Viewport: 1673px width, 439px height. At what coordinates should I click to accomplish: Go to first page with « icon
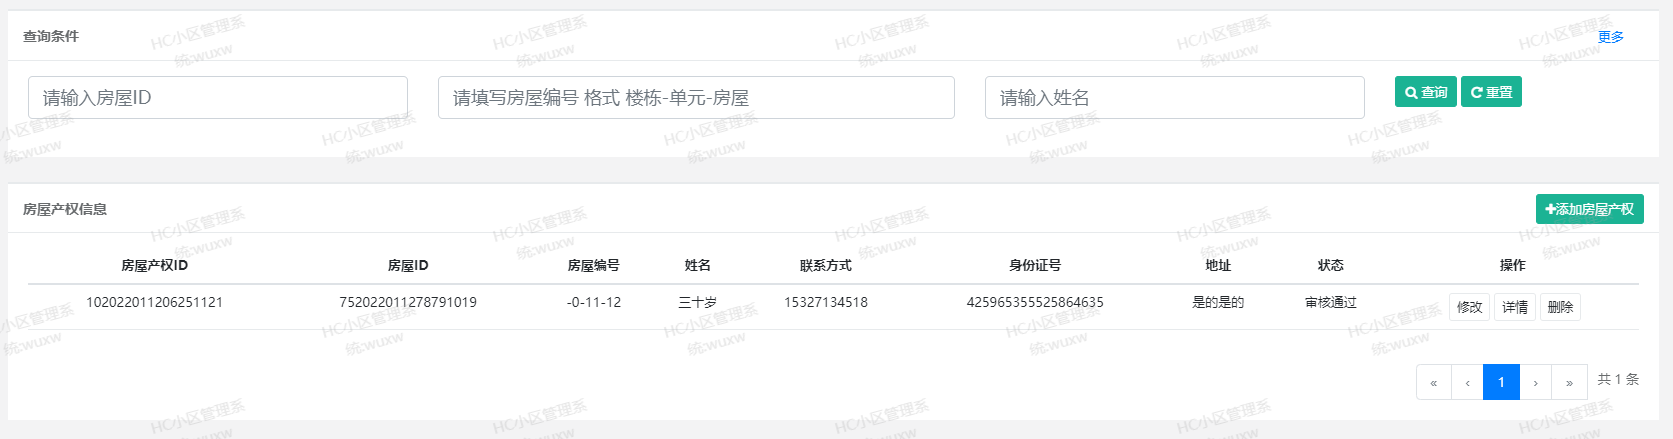(1433, 382)
